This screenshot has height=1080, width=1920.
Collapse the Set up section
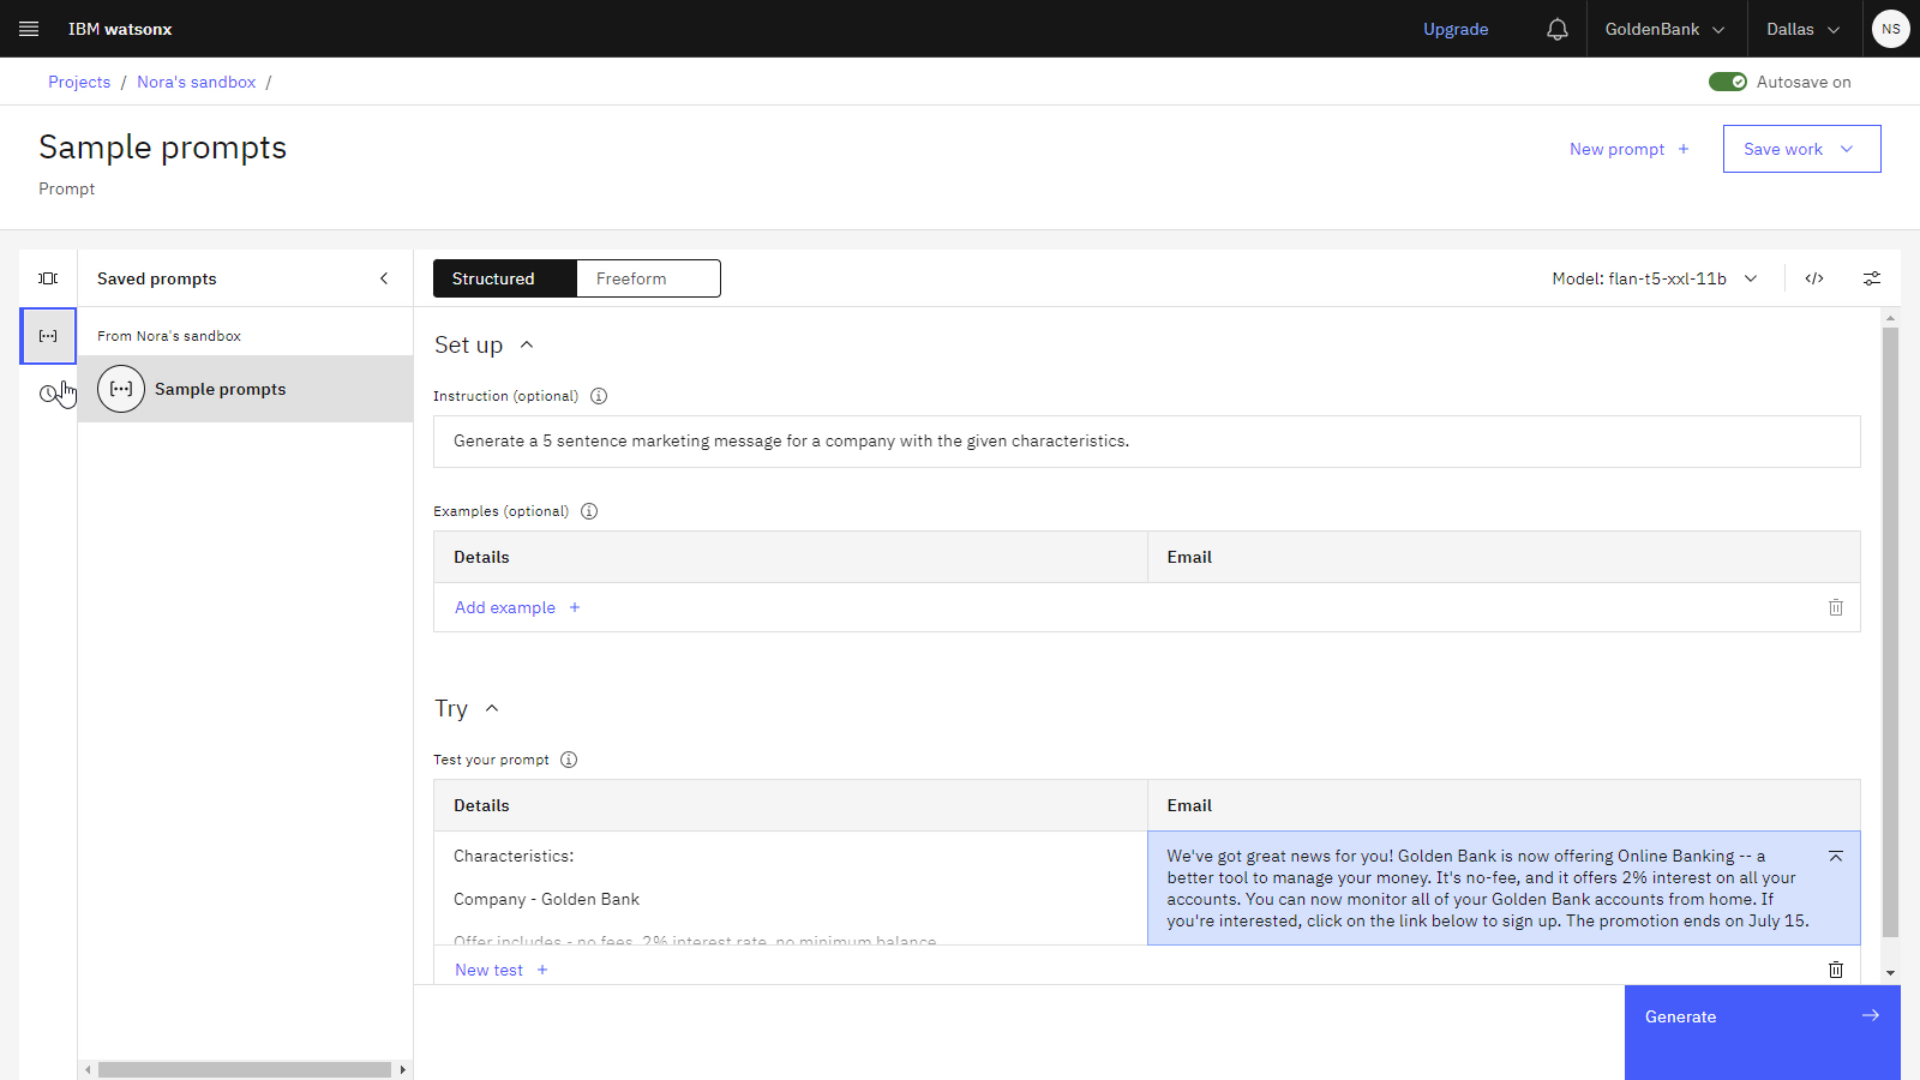click(527, 345)
